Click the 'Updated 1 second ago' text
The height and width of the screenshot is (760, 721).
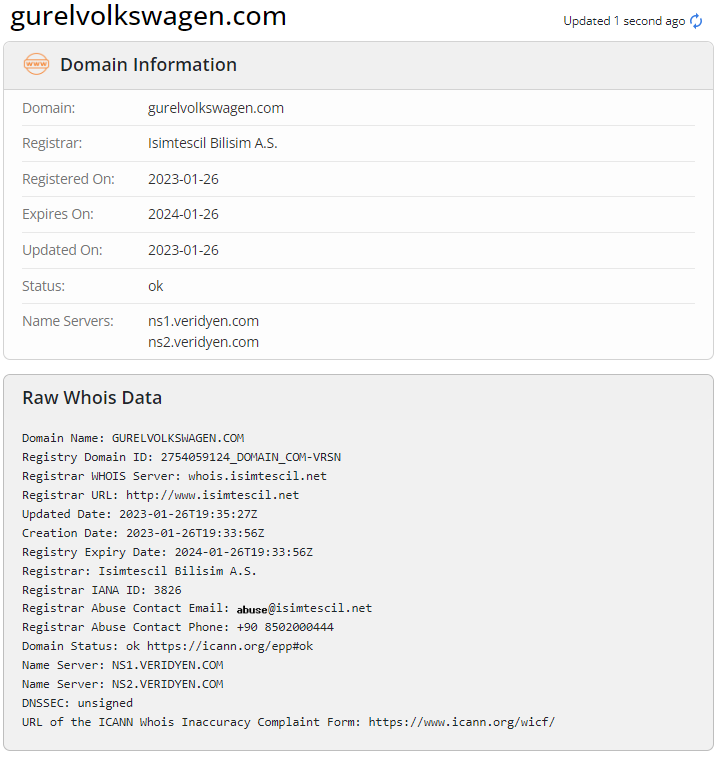click(624, 21)
